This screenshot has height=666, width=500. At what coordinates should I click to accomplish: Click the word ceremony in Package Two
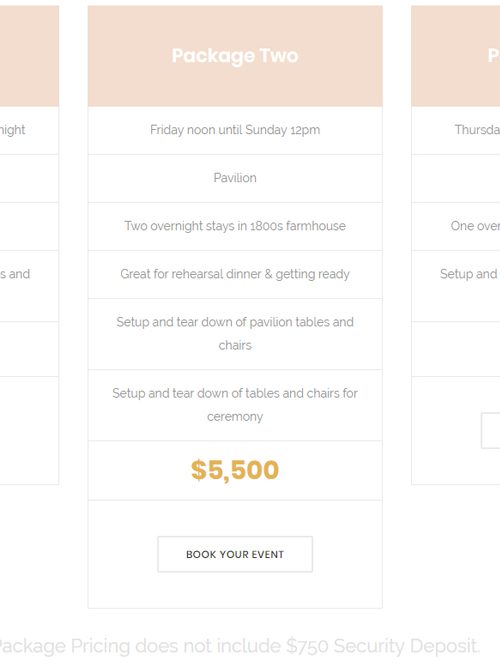(x=235, y=417)
